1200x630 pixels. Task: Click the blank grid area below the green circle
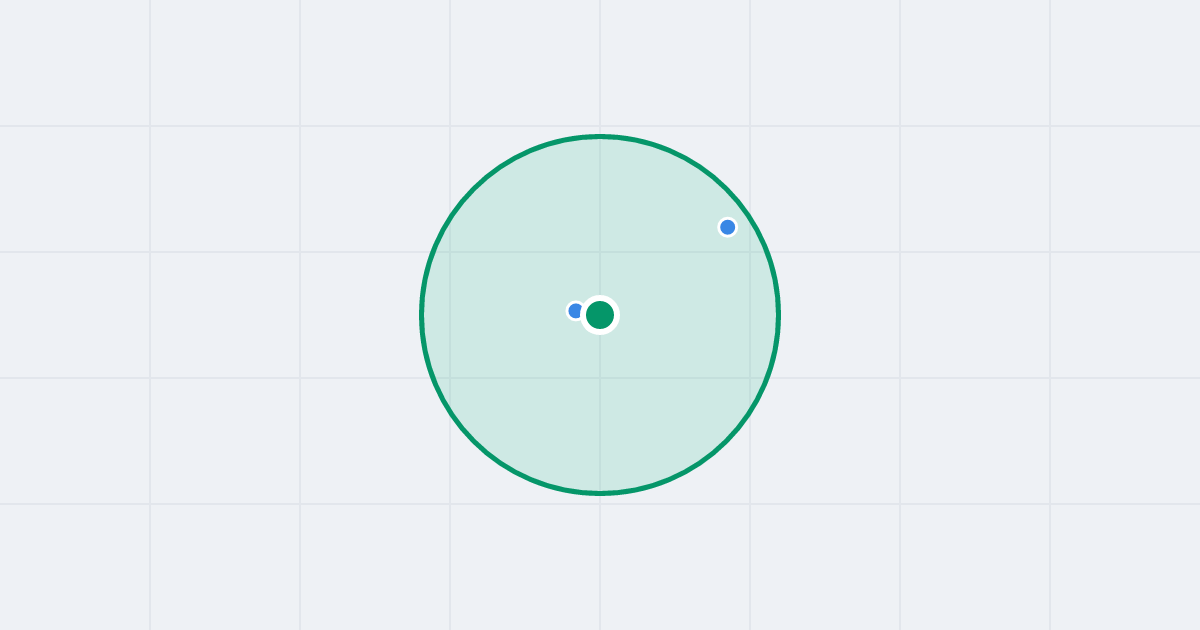pos(600,562)
